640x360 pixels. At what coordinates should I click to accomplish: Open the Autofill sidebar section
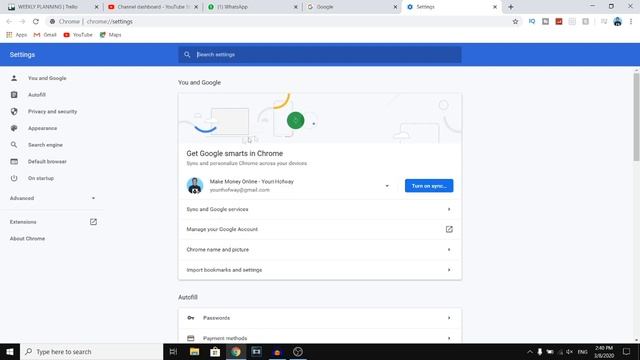point(37,95)
